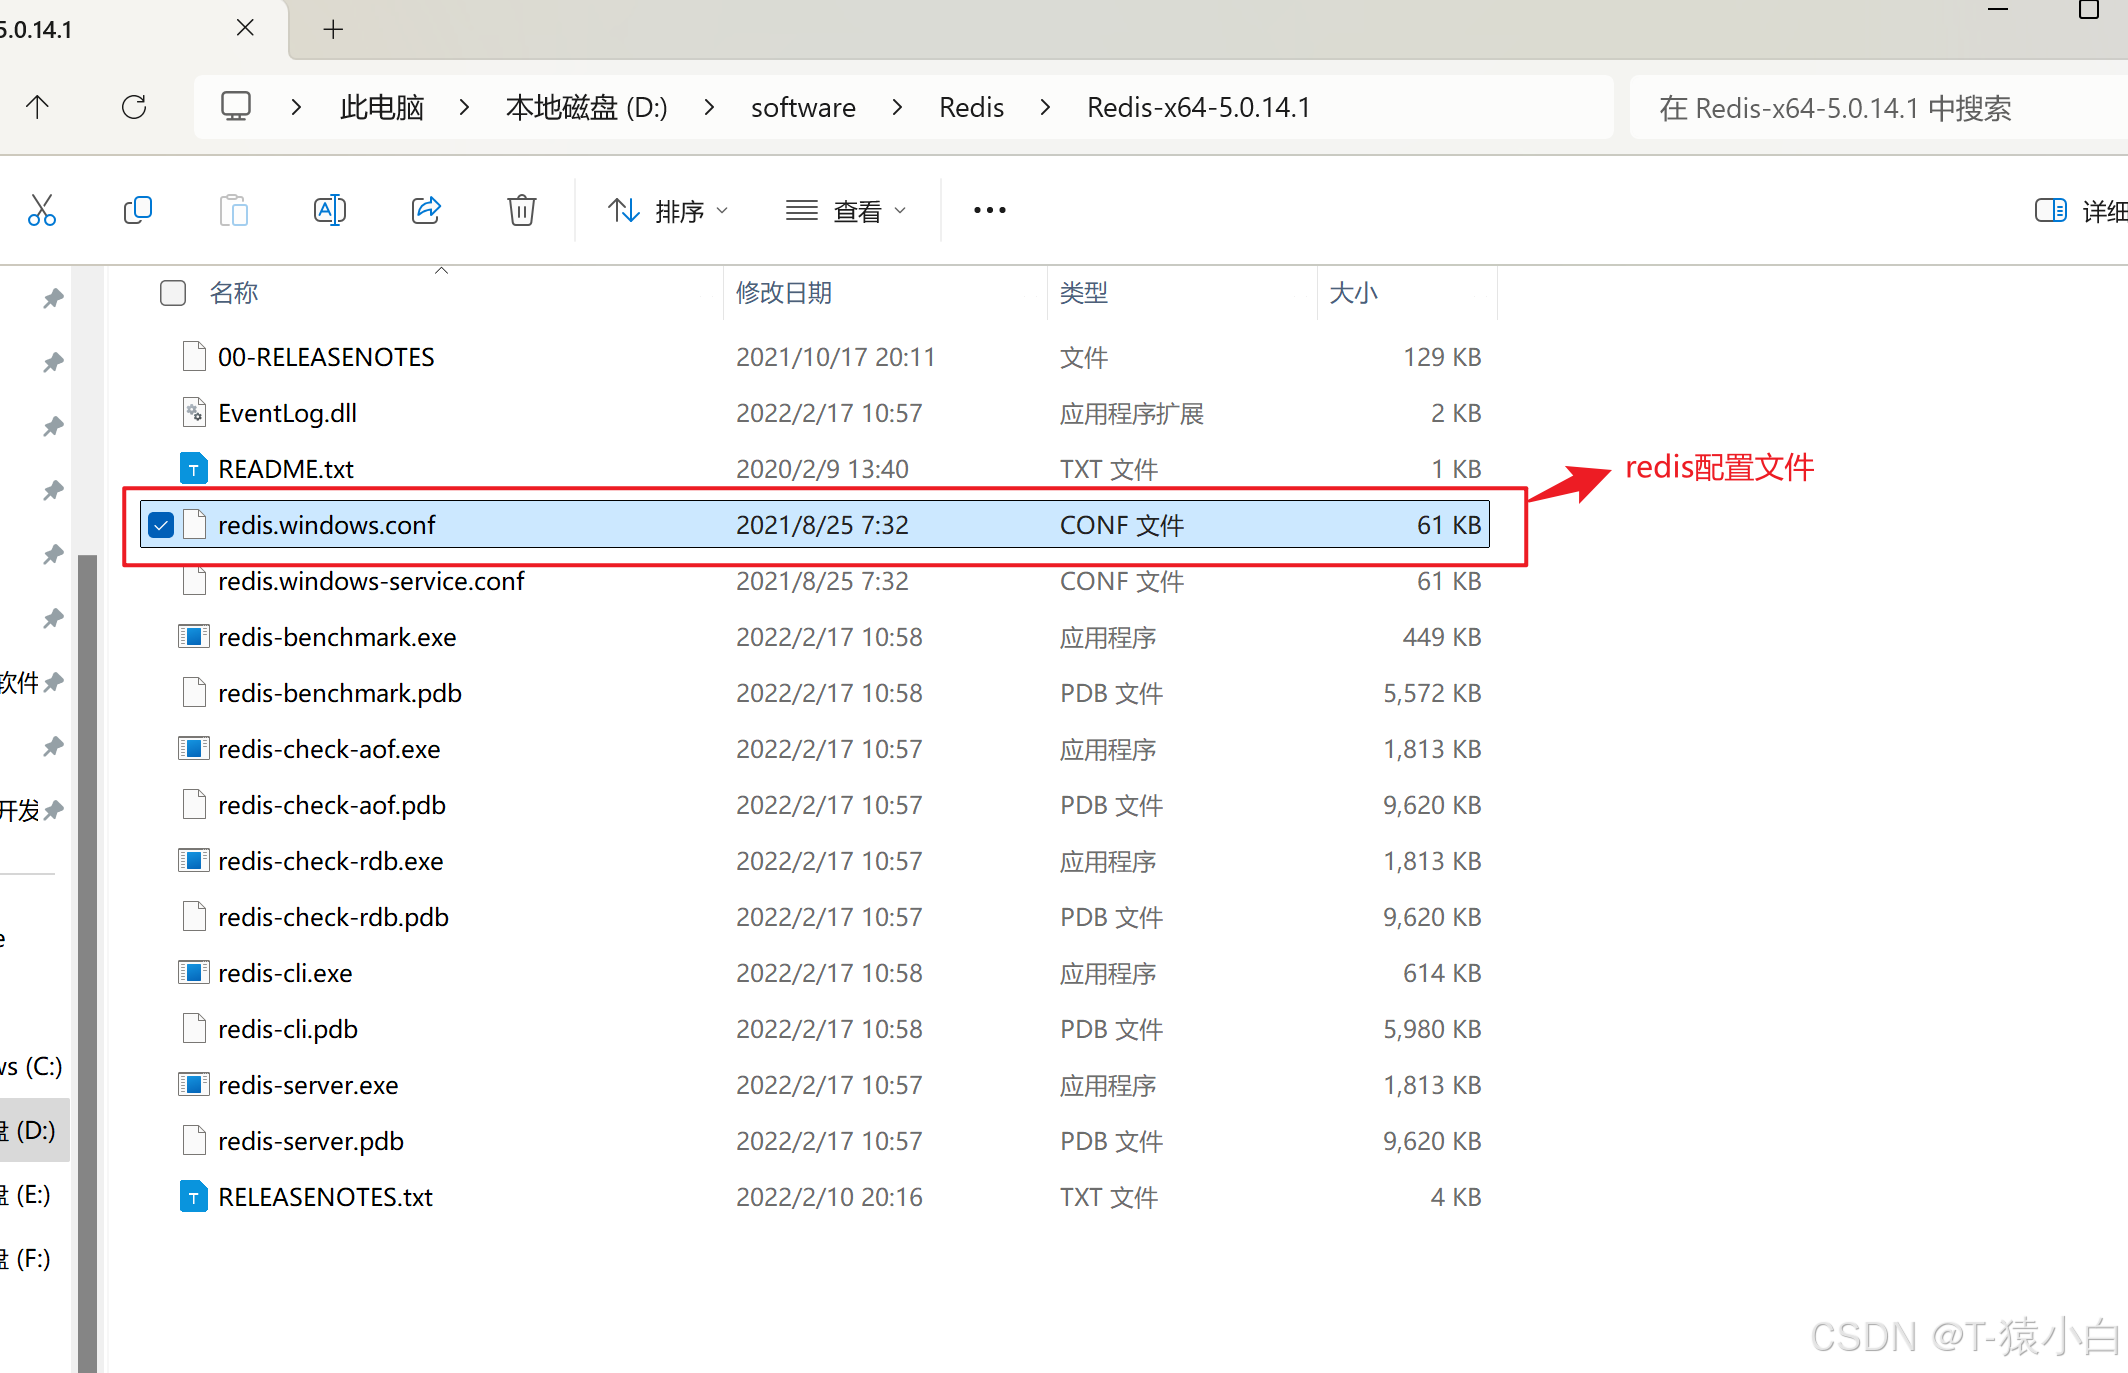Uncheck the redis.windows.conf checkbox
The width and height of the screenshot is (2128, 1373).
tap(161, 525)
